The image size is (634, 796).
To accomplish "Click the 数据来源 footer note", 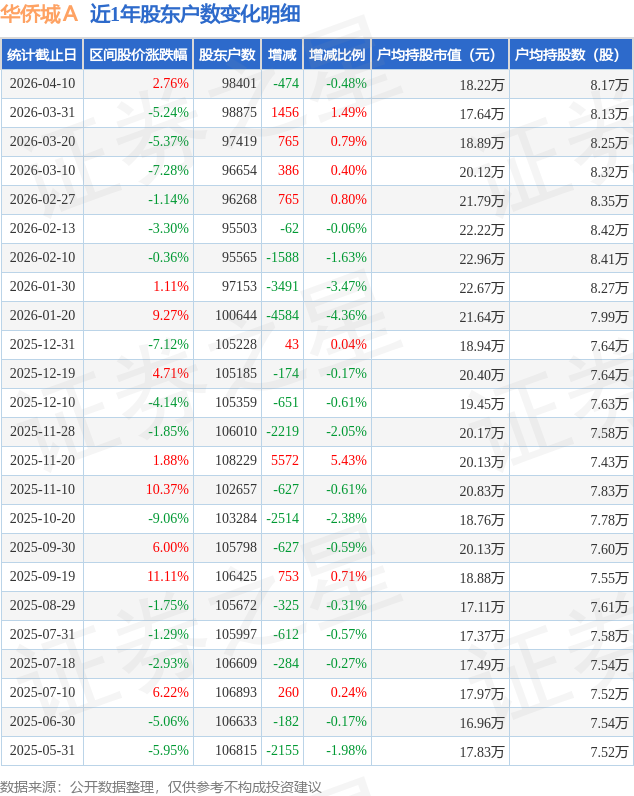I will click(161, 786).
